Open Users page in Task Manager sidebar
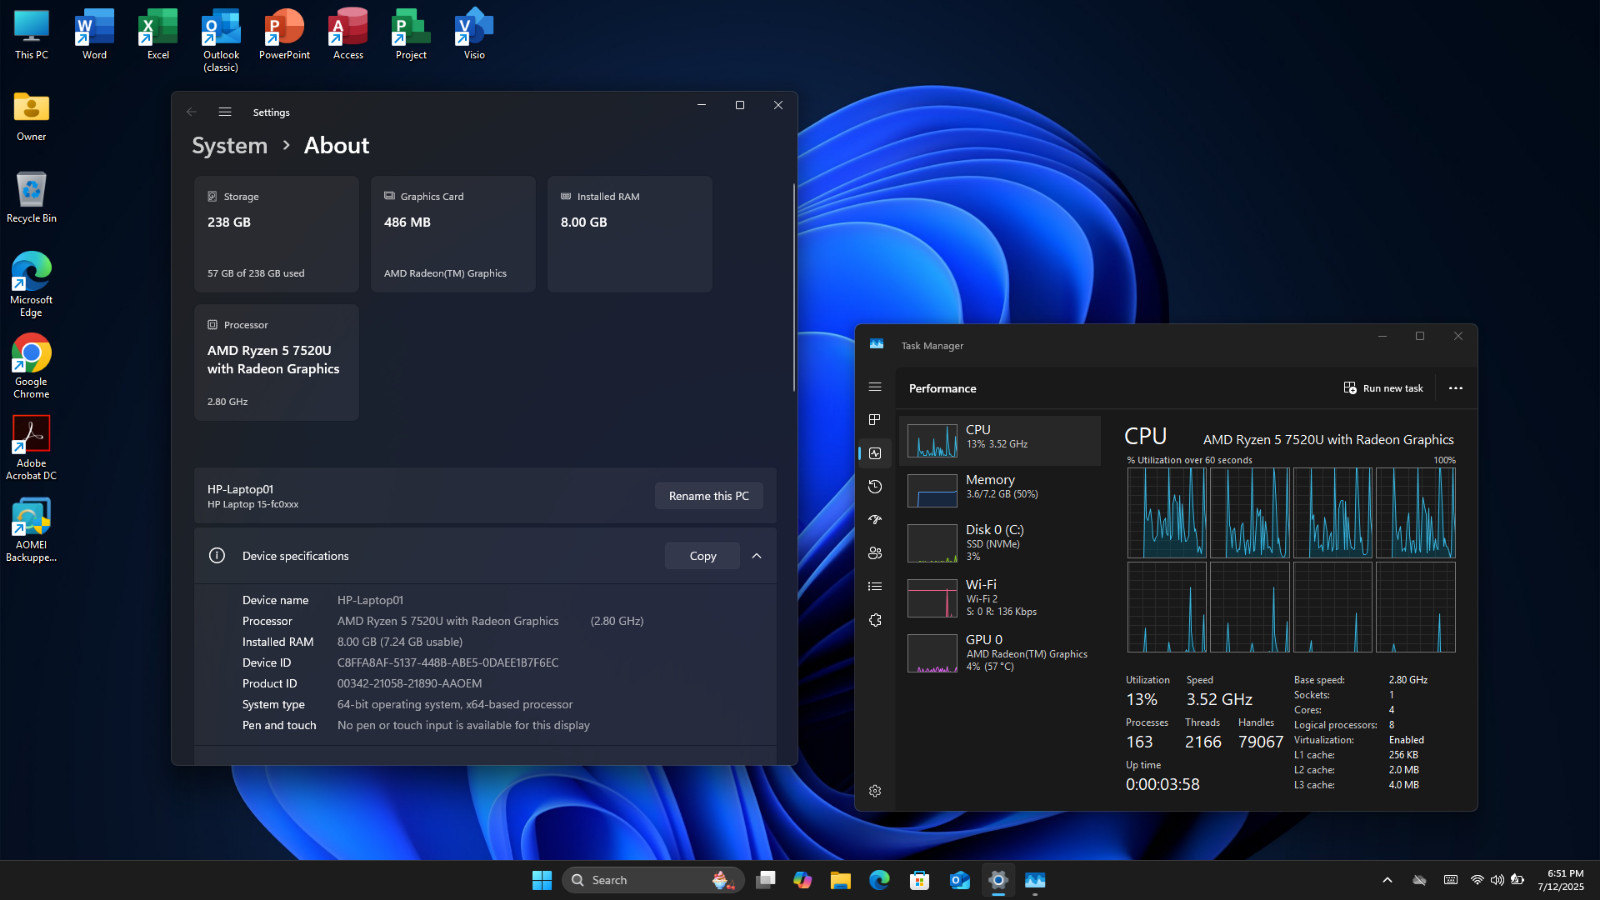This screenshot has width=1600, height=900. 875,553
